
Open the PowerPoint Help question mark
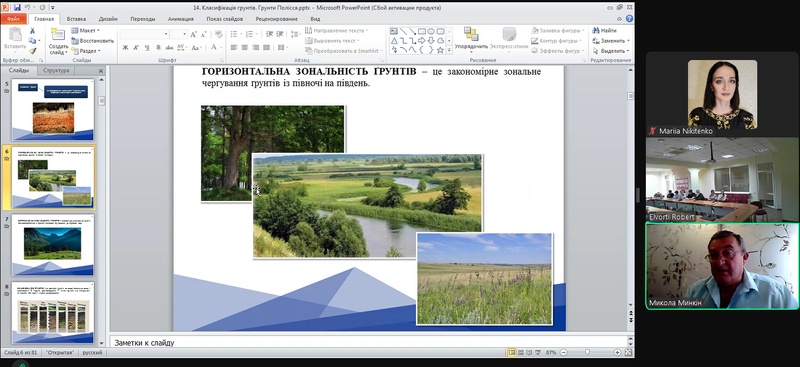click(629, 19)
